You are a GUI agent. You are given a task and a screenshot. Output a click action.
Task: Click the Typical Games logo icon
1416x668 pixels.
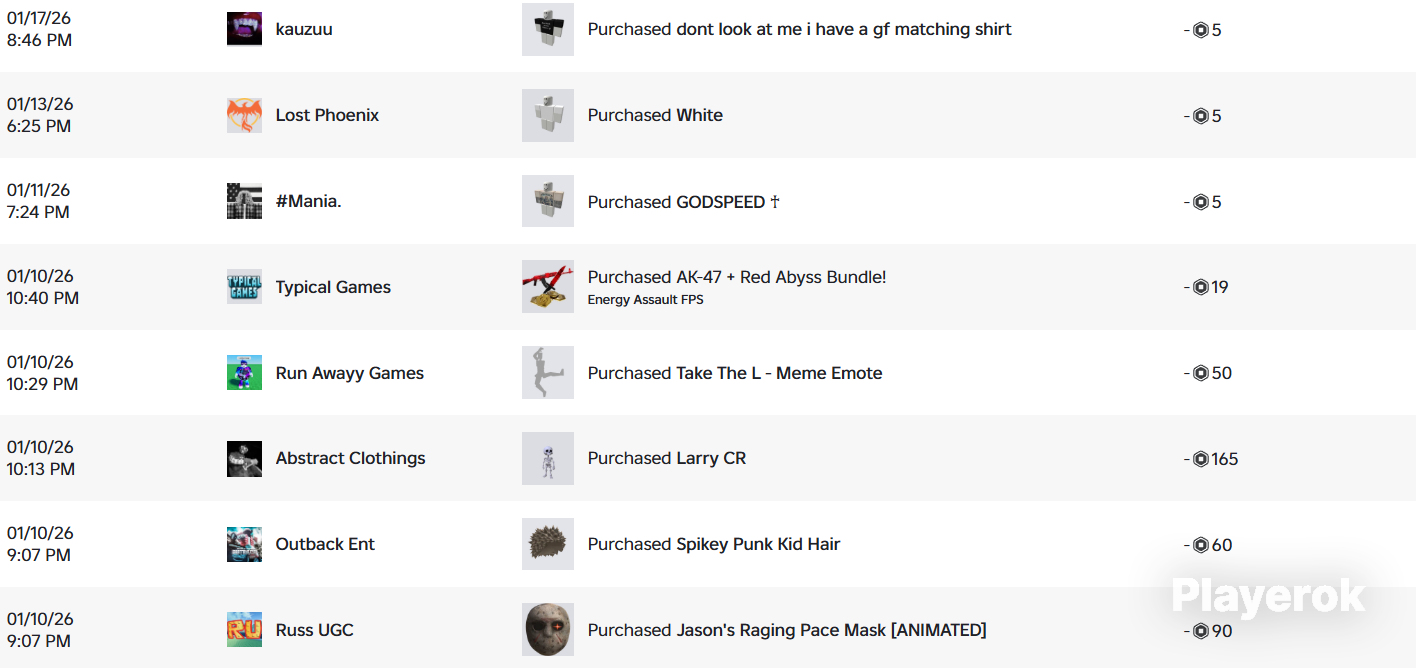pyautogui.click(x=244, y=287)
